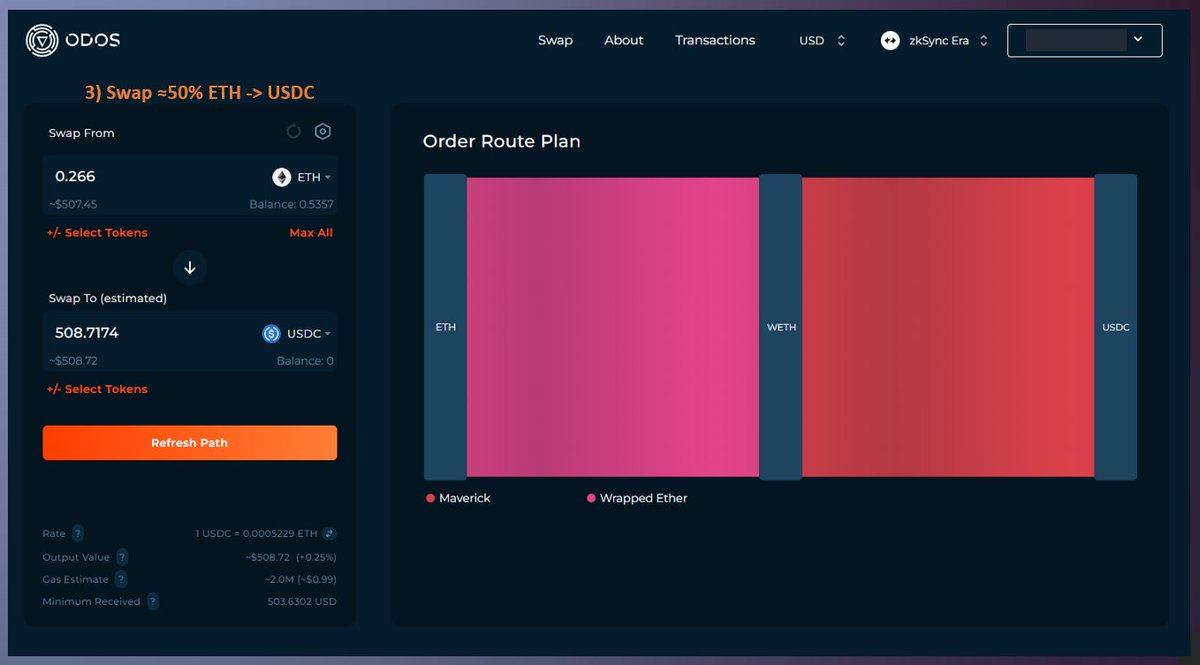This screenshot has height=665, width=1200.
Task: Open the wallet account dropdown
Action: point(1085,40)
